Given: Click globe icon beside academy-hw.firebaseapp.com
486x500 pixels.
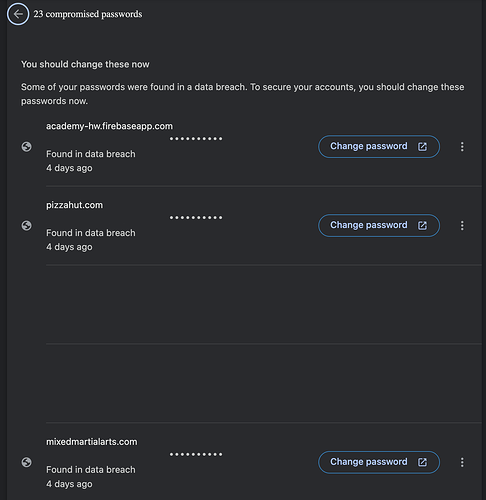Looking at the screenshot, I should click(x=27, y=147).
